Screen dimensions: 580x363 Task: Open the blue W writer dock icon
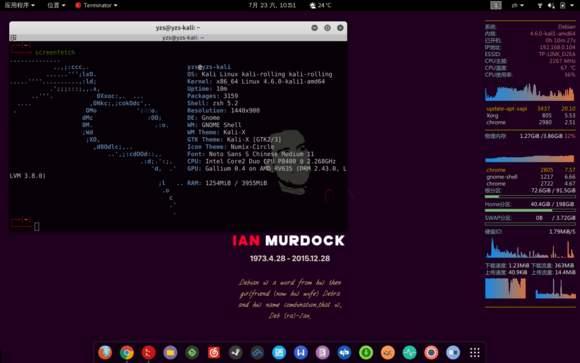coord(301,353)
